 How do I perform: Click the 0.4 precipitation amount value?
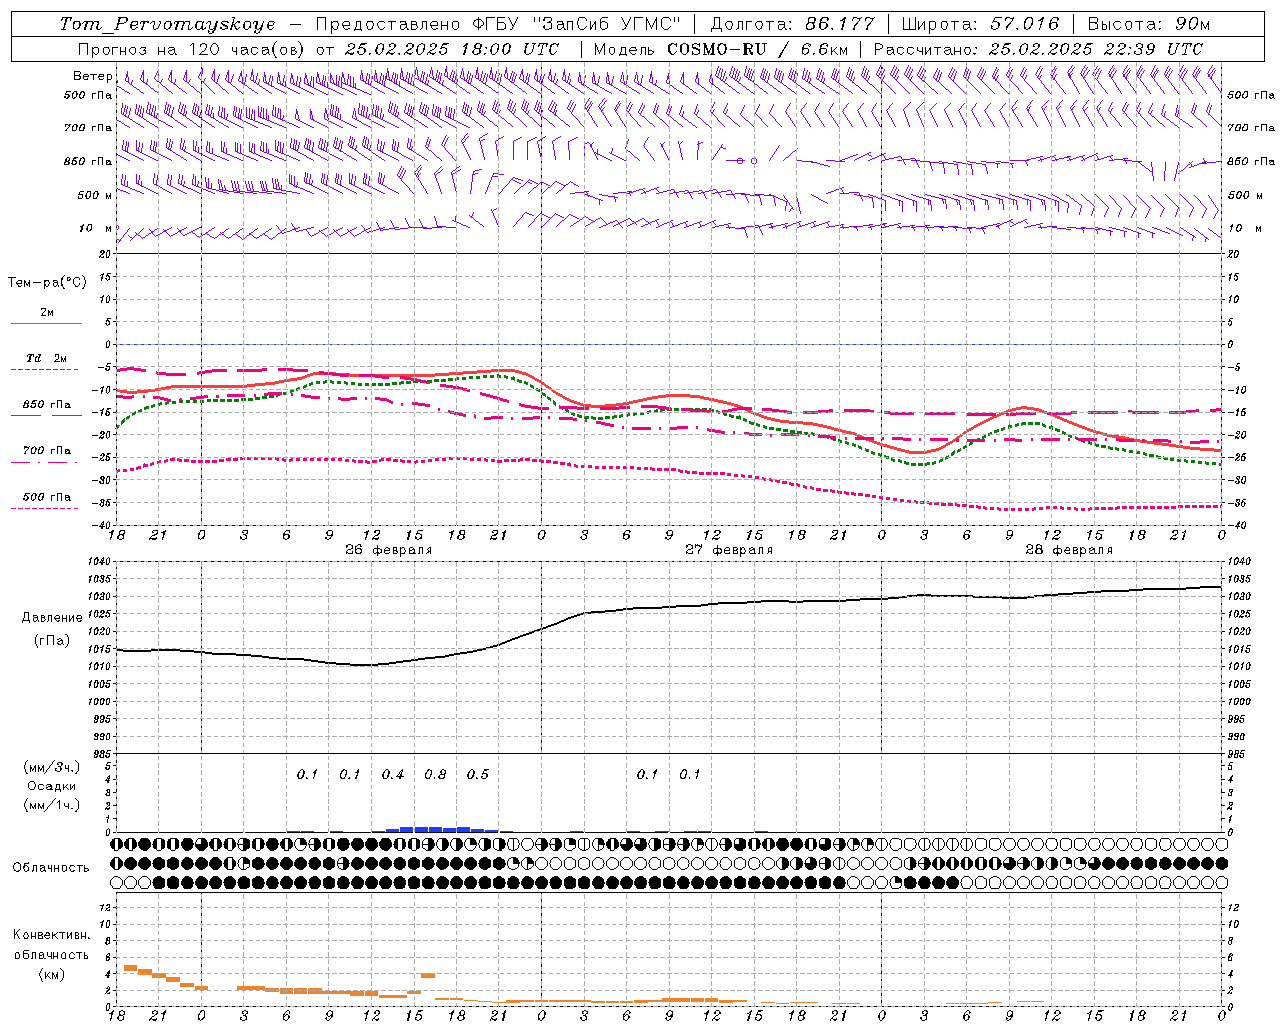(393, 775)
